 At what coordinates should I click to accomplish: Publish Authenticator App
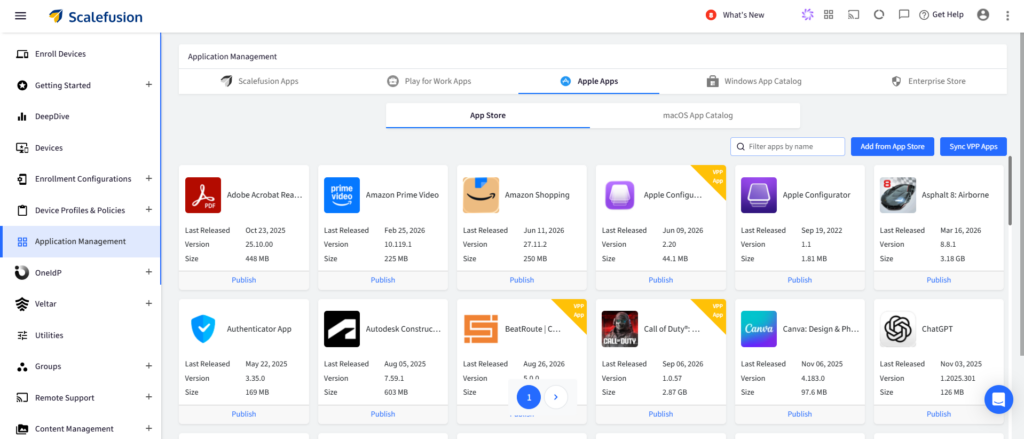244,414
